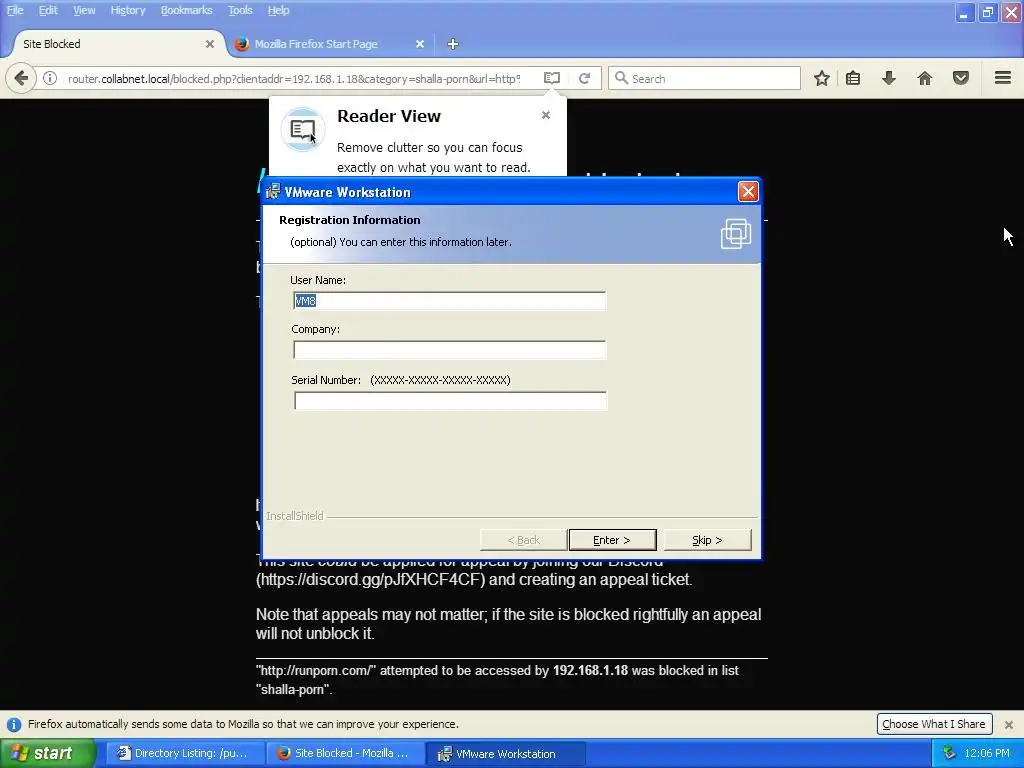Bookmark this page with star icon
1024x768 pixels.
pyautogui.click(x=822, y=78)
